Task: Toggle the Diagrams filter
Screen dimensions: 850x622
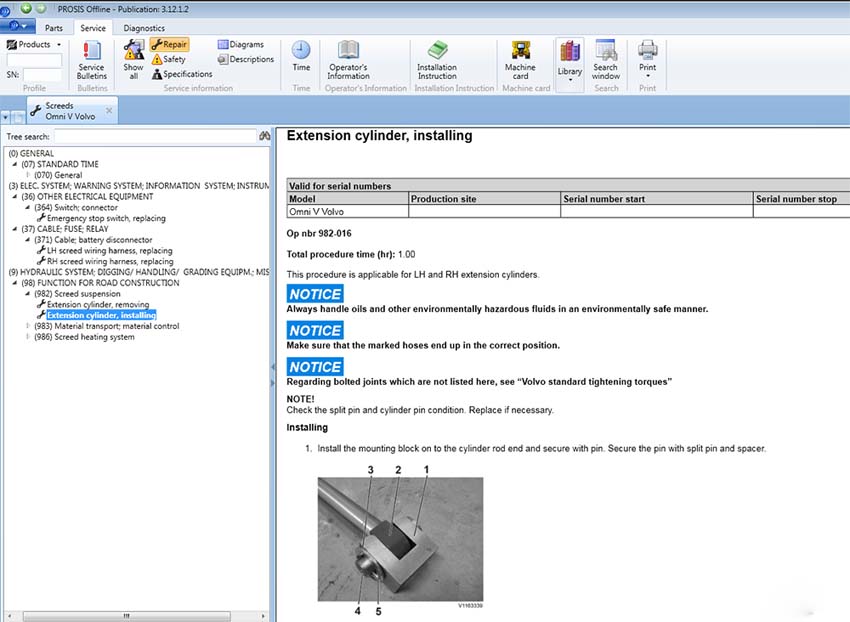Action: coord(241,44)
